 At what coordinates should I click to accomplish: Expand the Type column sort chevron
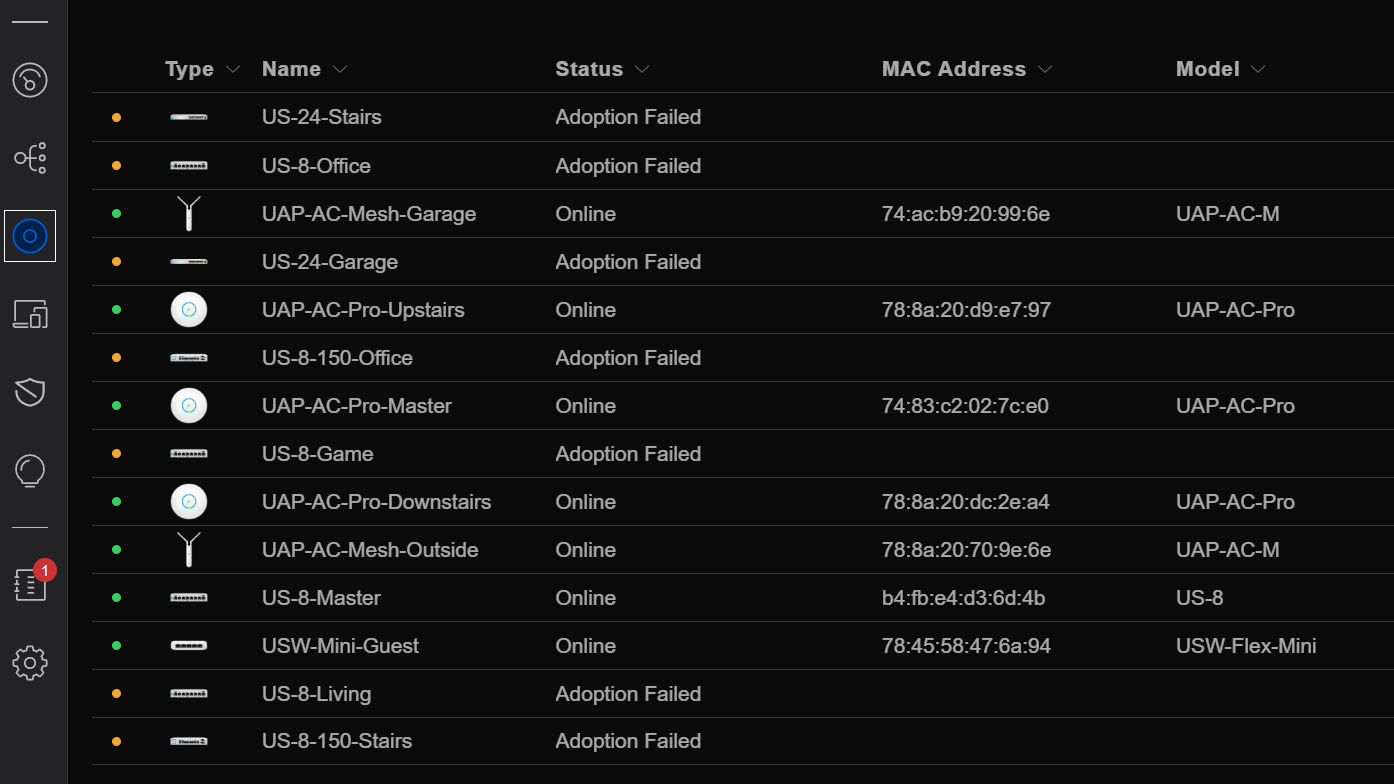pyautogui.click(x=234, y=69)
